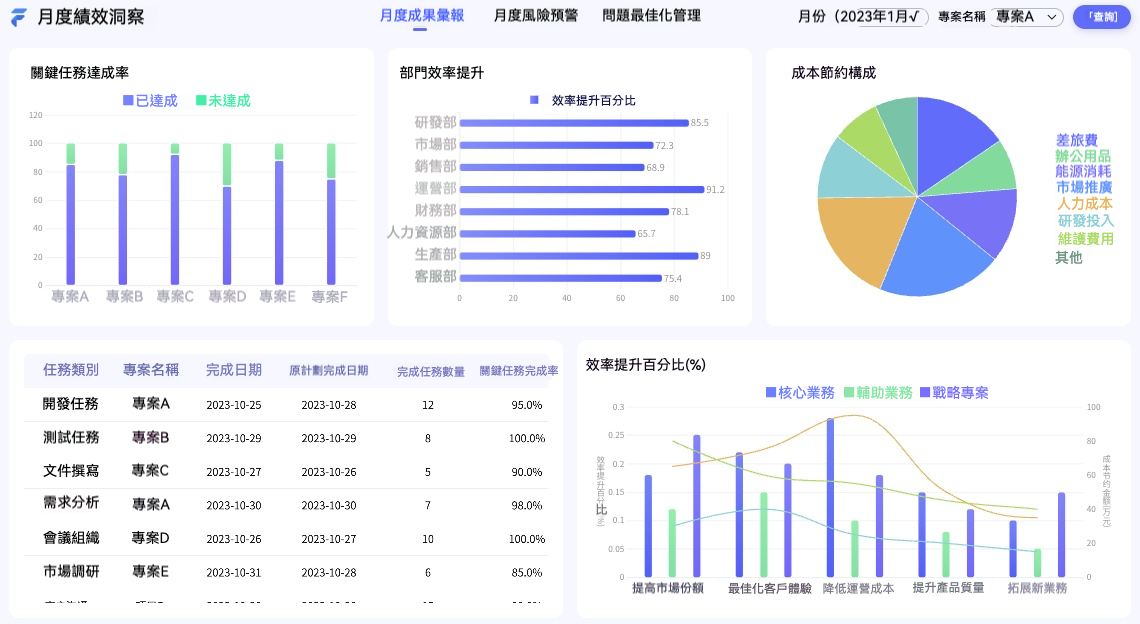The height and width of the screenshot is (624, 1140).
Task: Click the 運營部 bar showing 91.2
Action: click(x=582, y=189)
